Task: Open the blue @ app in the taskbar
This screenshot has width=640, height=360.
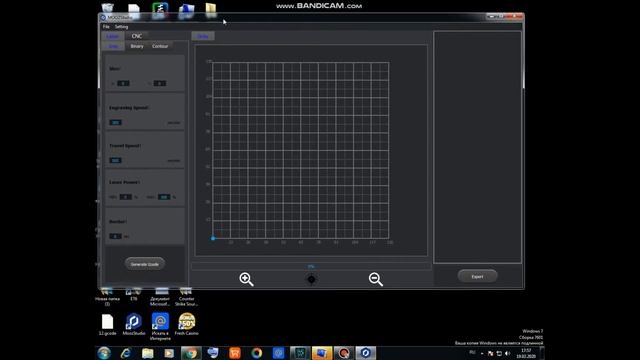Action: (278, 353)
